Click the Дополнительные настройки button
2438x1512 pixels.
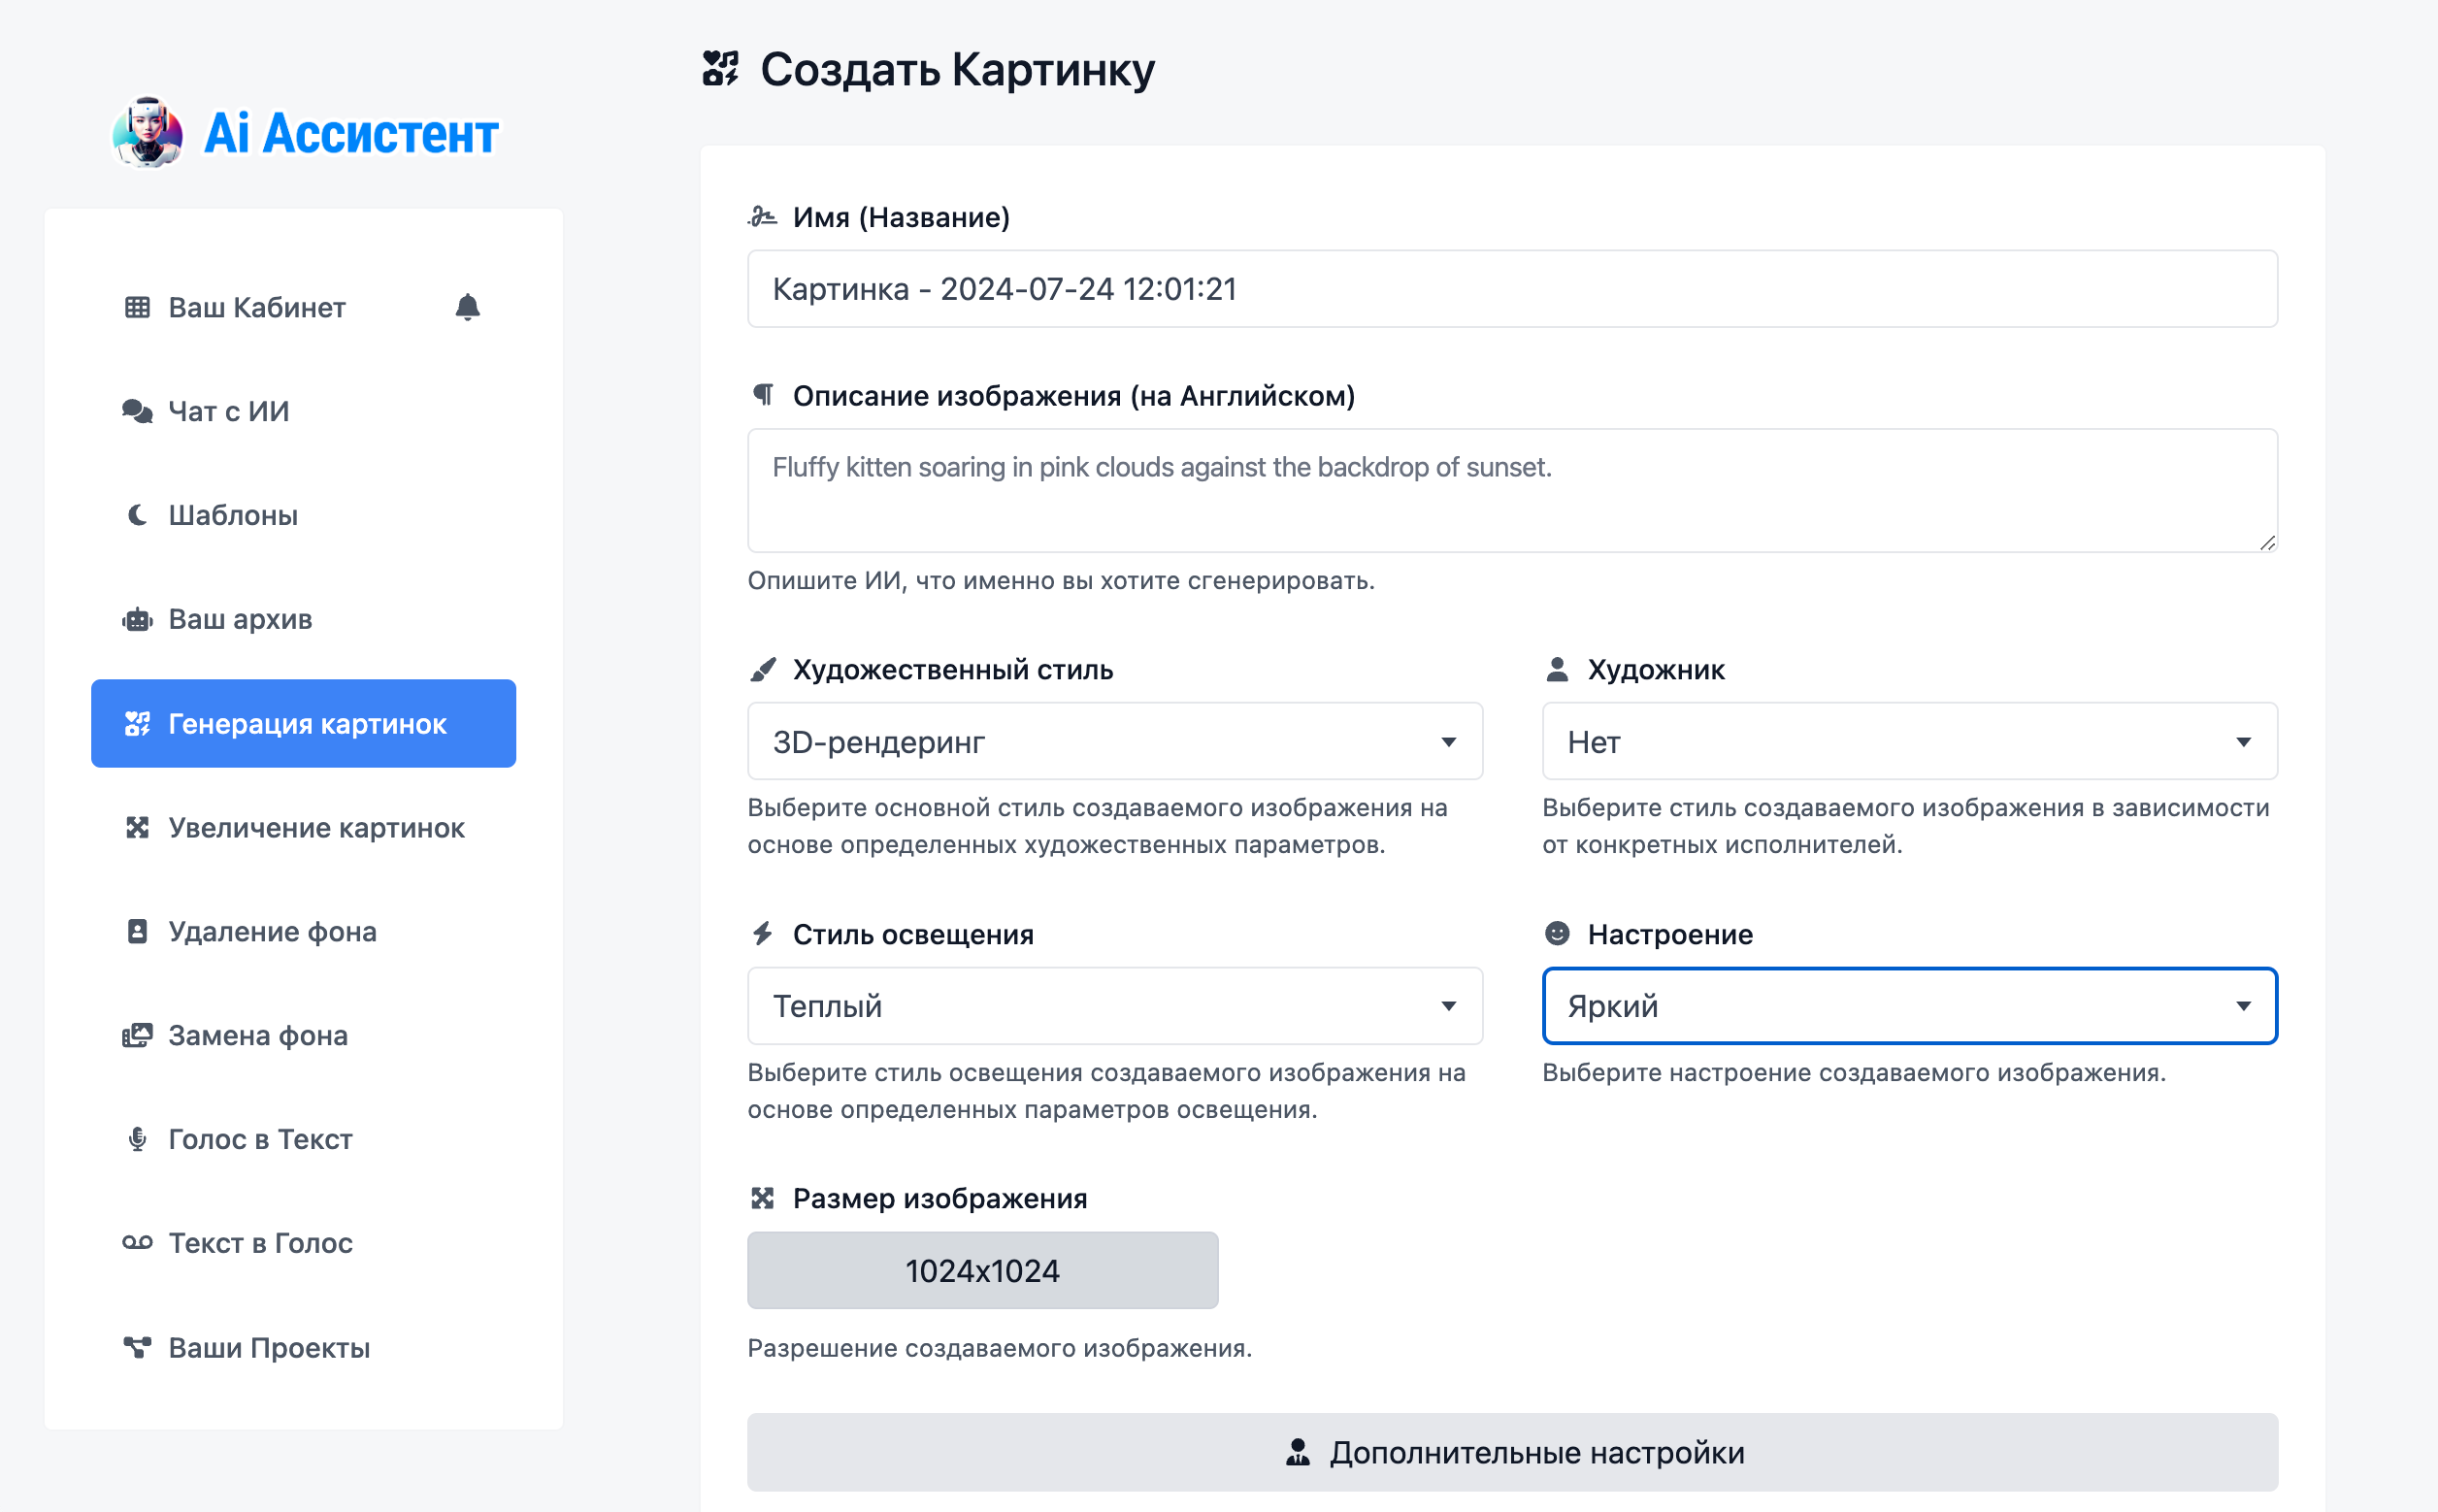1512,1452
